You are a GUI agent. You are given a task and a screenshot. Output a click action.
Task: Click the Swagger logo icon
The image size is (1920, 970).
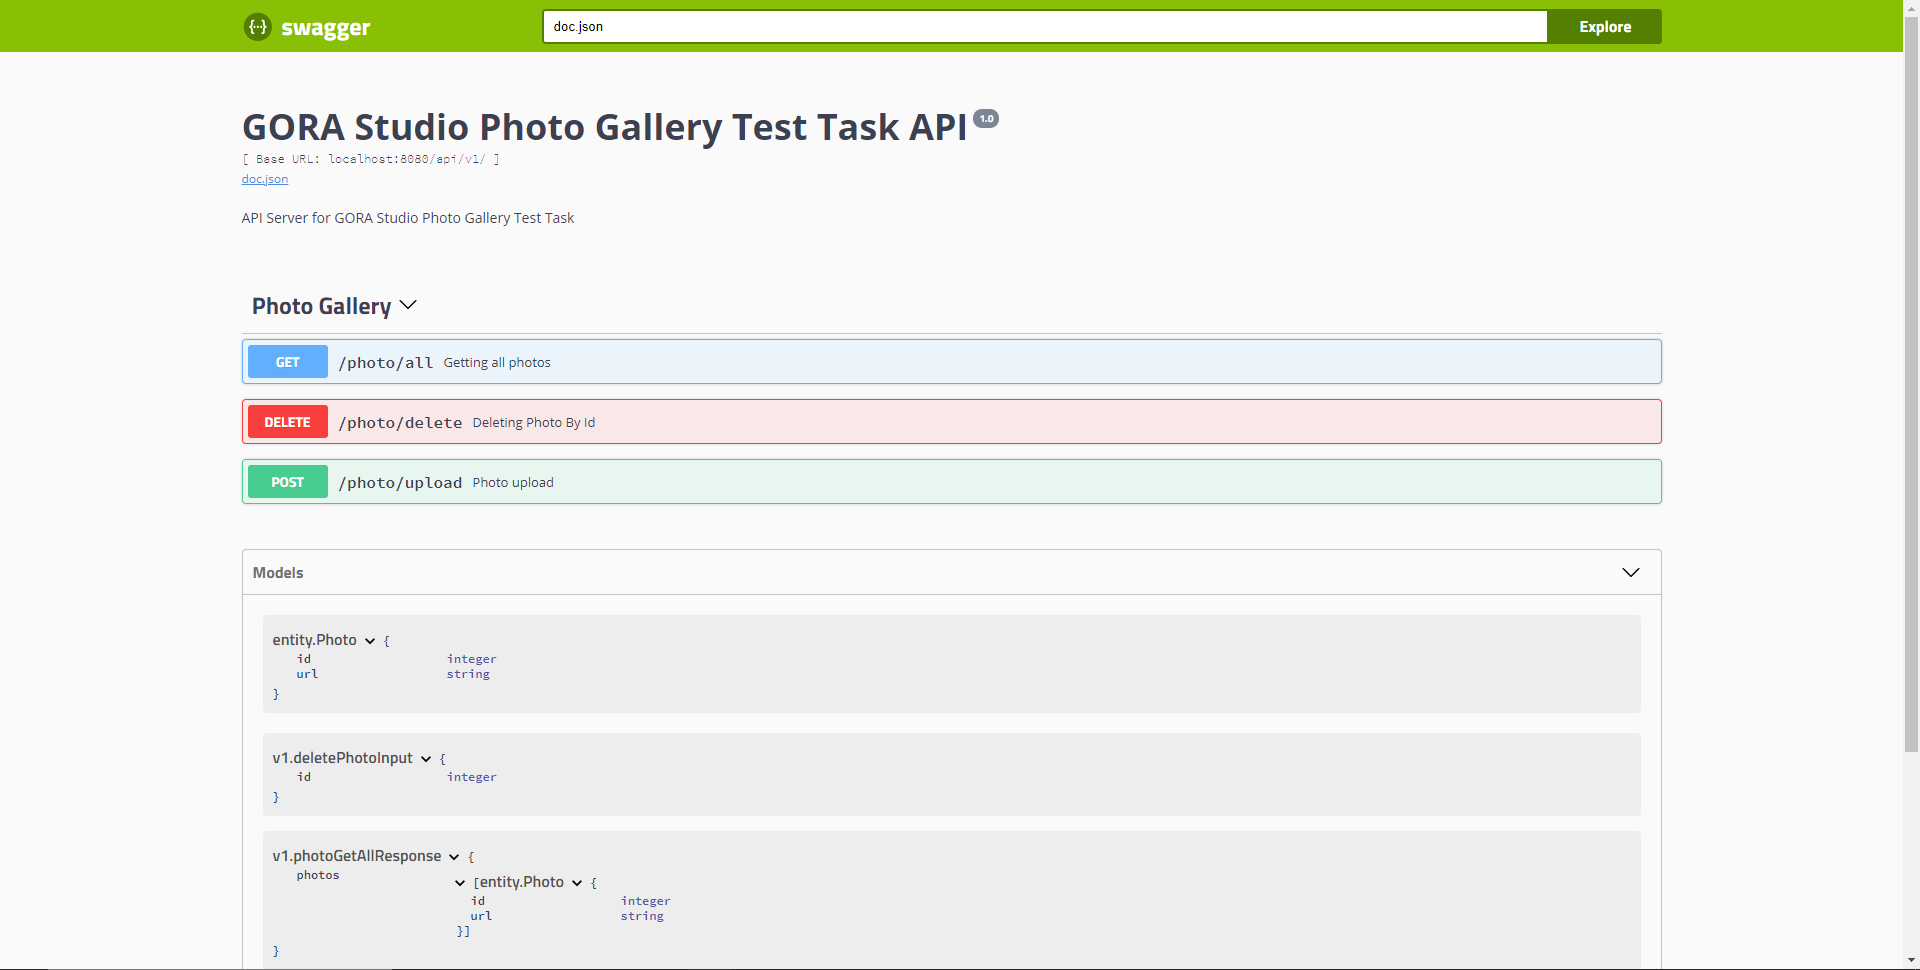[258, 27]
